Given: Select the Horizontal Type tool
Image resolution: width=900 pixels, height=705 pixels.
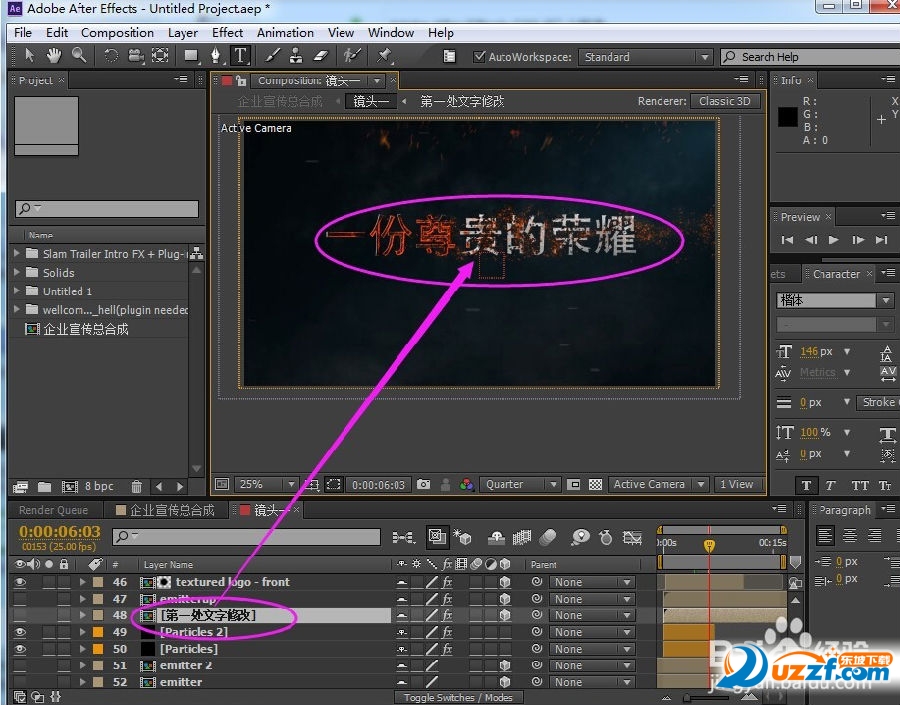Looking at the screenshot, I should tap(240, 56).
